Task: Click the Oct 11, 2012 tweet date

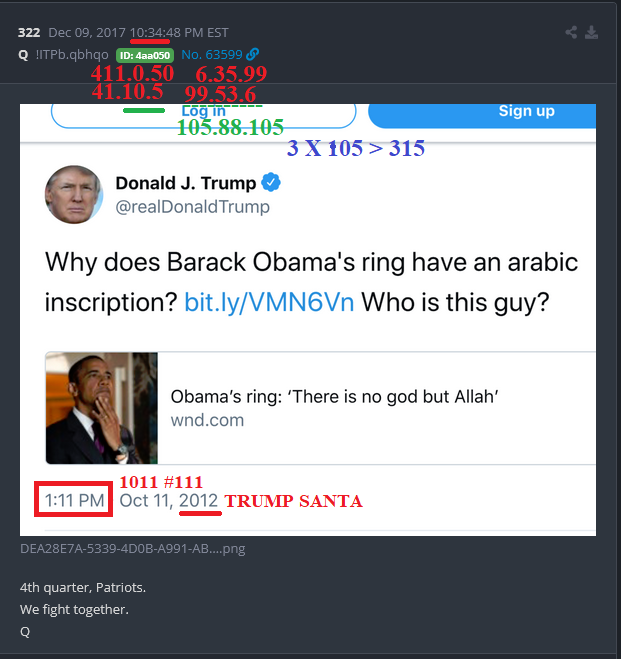Action: pos(169,501)
